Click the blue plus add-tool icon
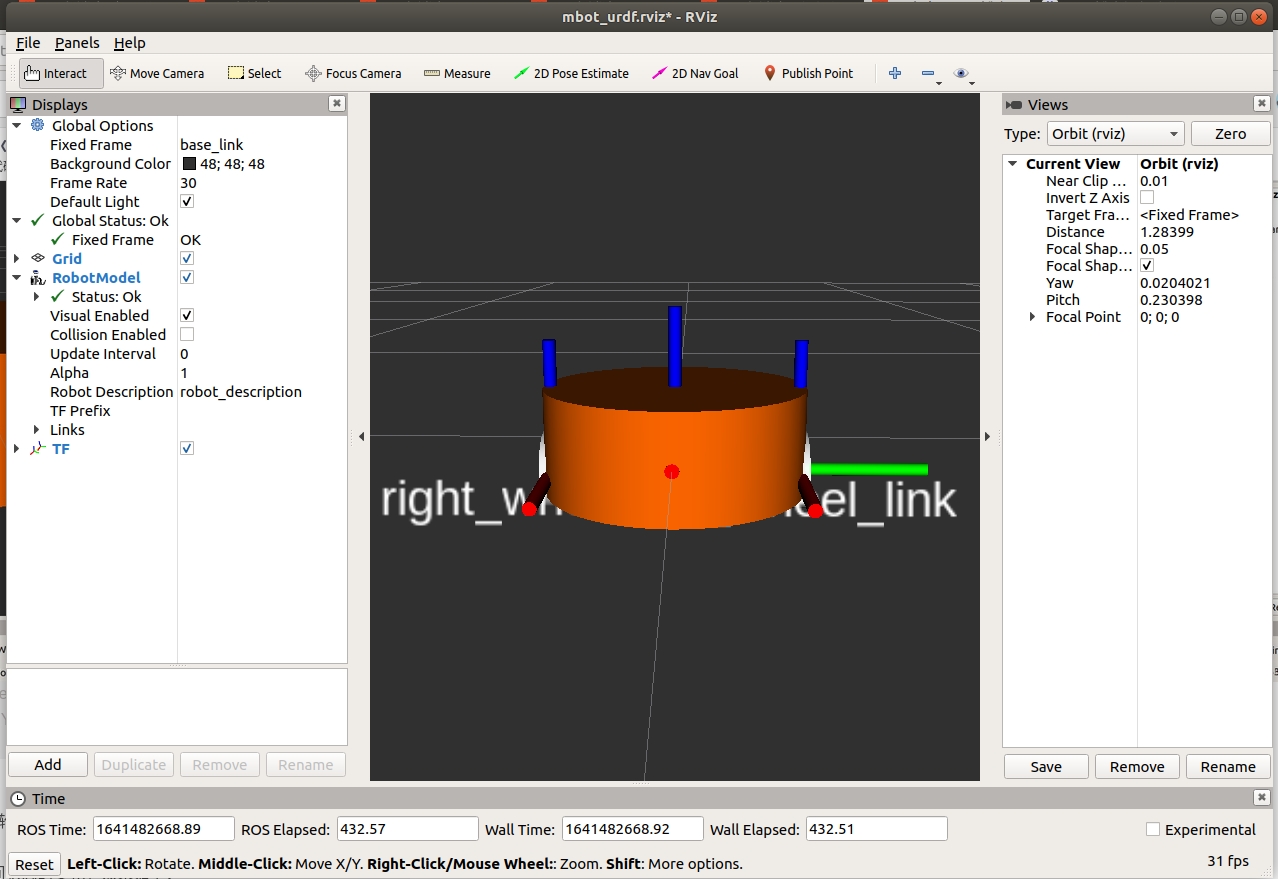The width and height of the screenshot is (1278, 879). 895,73
